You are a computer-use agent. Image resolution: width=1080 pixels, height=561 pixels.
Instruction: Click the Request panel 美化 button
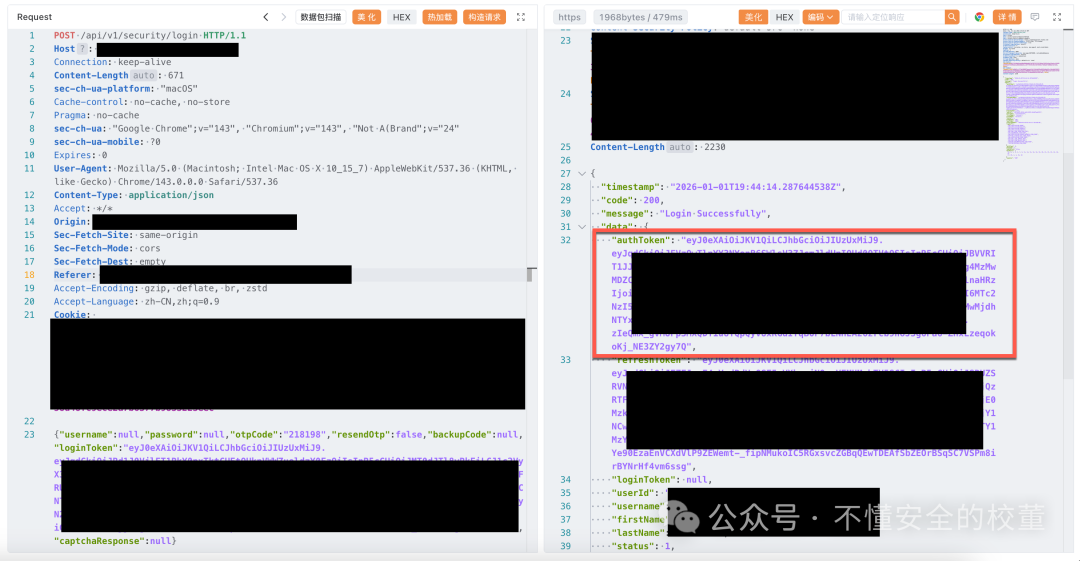(x=366, y=17)
